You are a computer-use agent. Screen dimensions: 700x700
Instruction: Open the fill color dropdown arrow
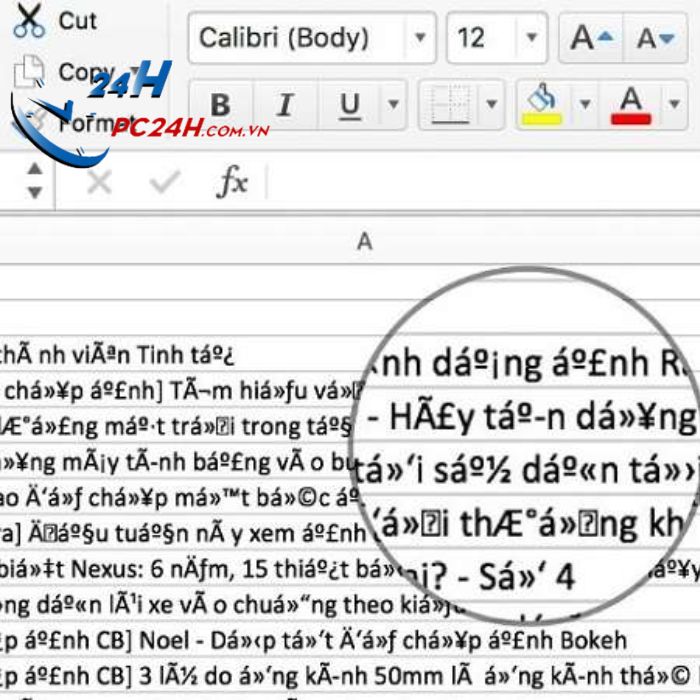coord(585,105)
